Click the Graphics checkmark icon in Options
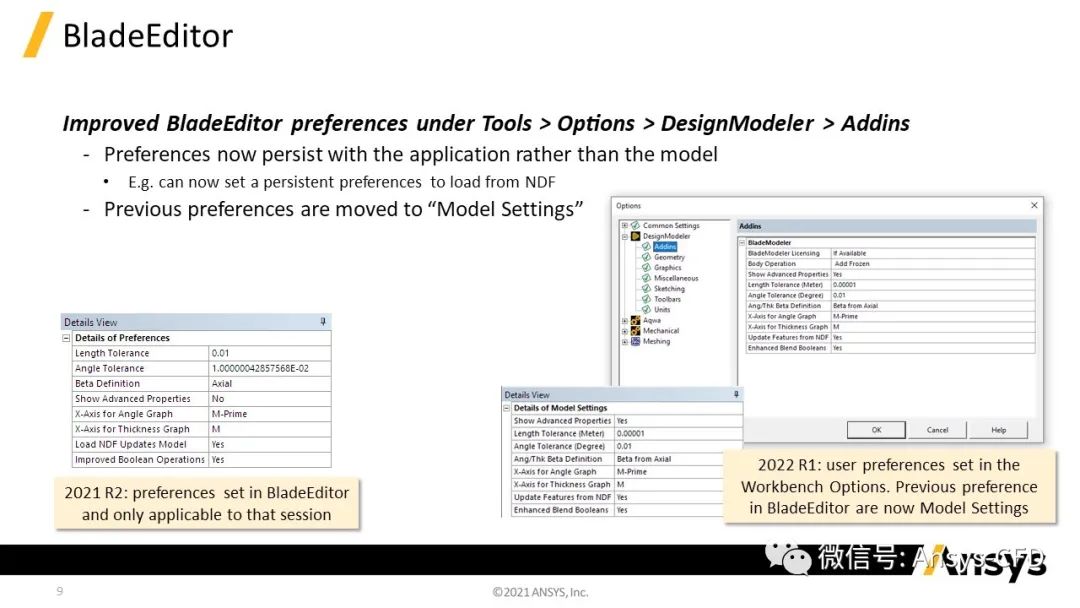Image resolution: width=1080 pixels, height=608 pixels. (x=646, y=267)
